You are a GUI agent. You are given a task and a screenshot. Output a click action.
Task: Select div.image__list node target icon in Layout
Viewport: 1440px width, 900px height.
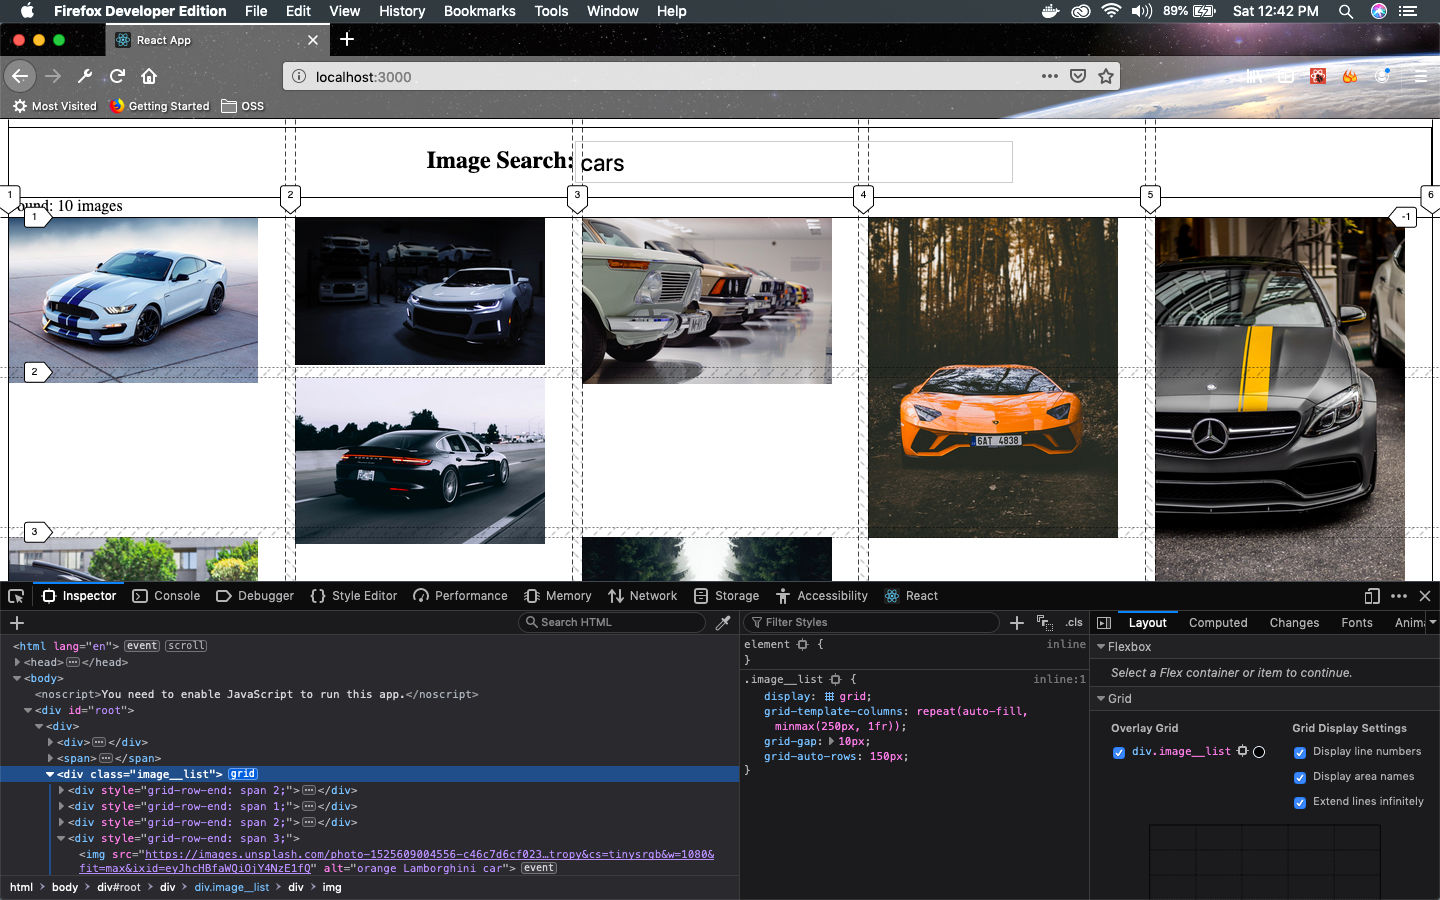1242,751
